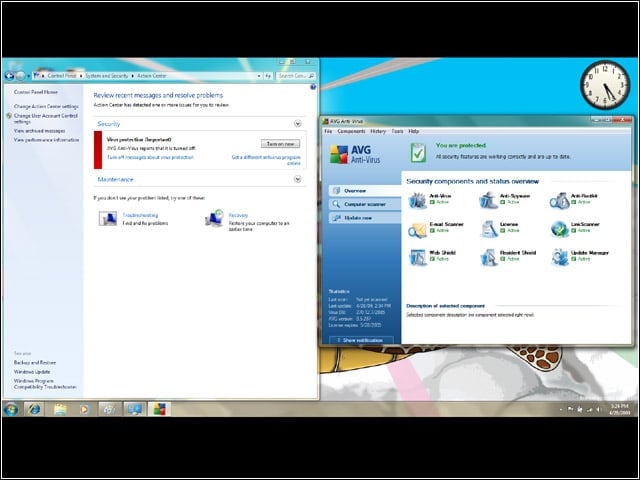Viewport: 640px width, 480px height.
Task: Open Change Action Center settings
Action: pos(46,106)
